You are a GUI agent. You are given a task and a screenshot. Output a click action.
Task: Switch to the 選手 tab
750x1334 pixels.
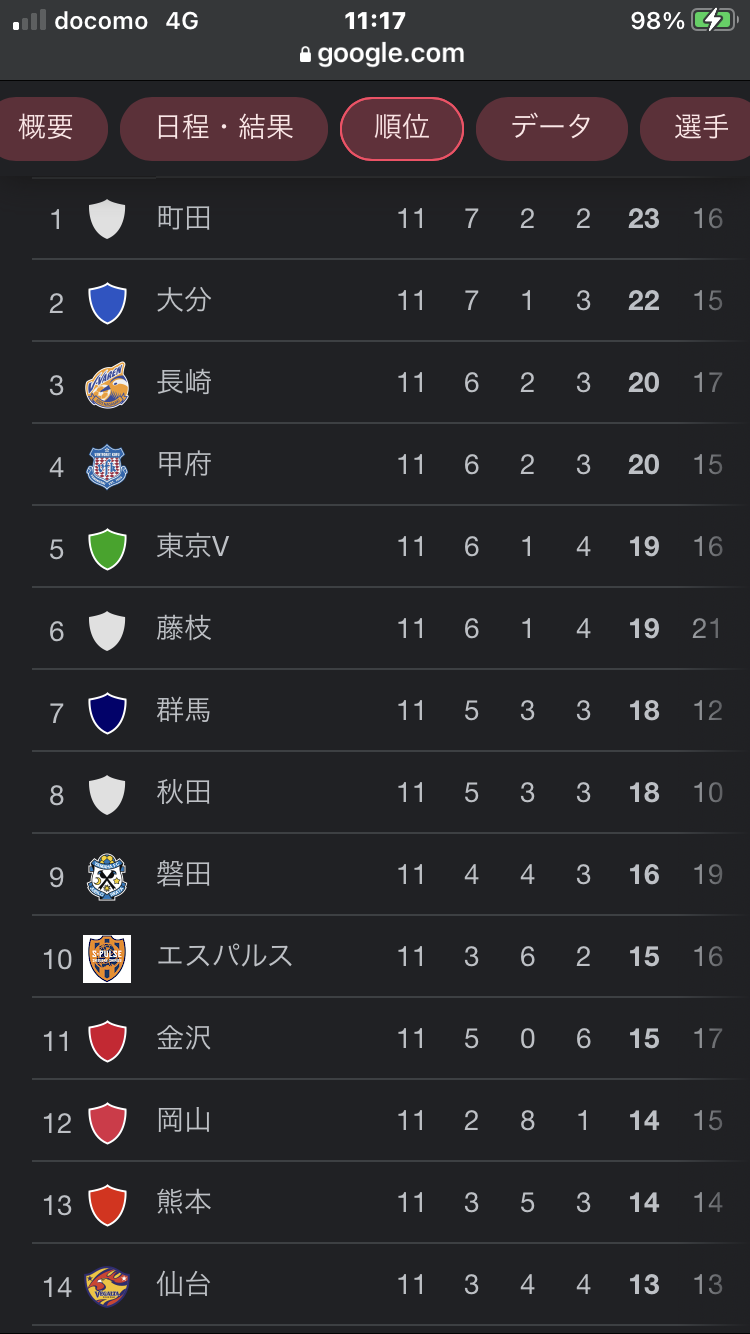[x=700, y=128]
